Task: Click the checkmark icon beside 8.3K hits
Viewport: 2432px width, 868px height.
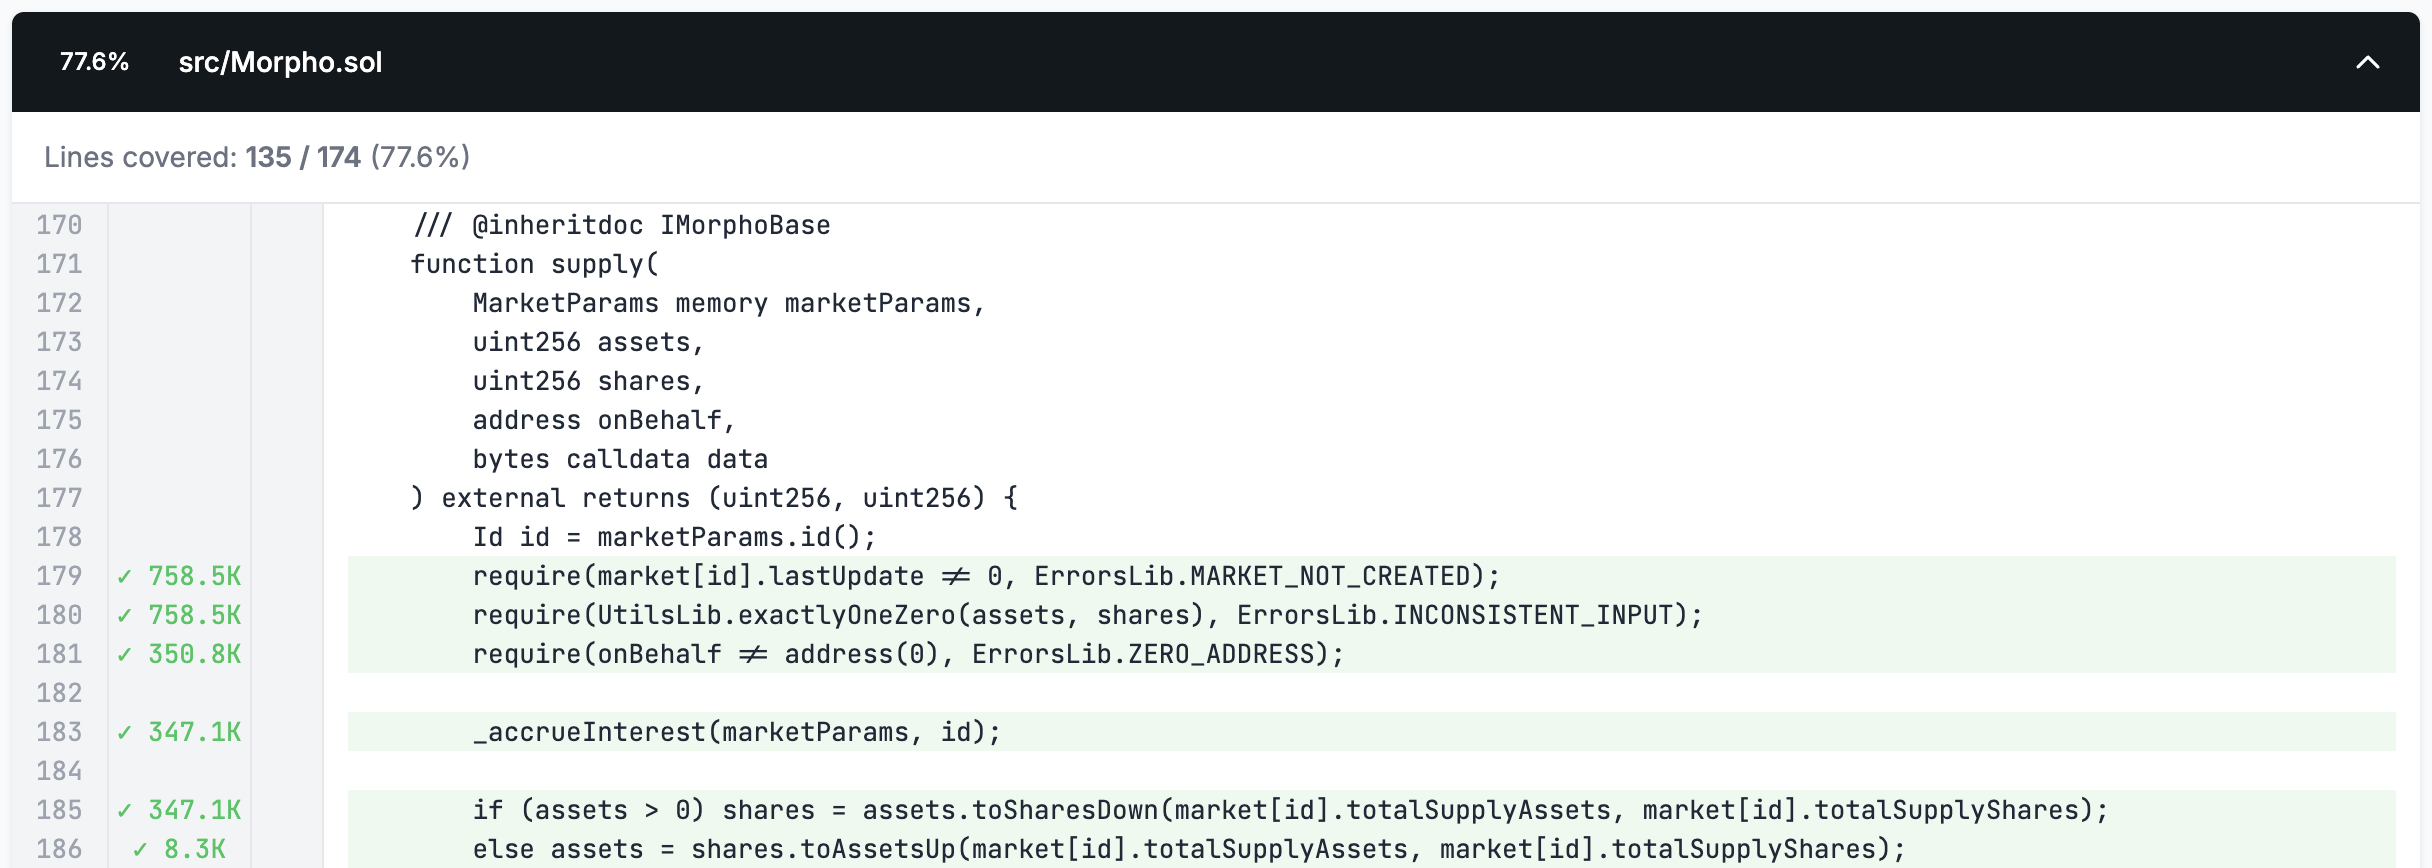Action: tap(140, 850)
